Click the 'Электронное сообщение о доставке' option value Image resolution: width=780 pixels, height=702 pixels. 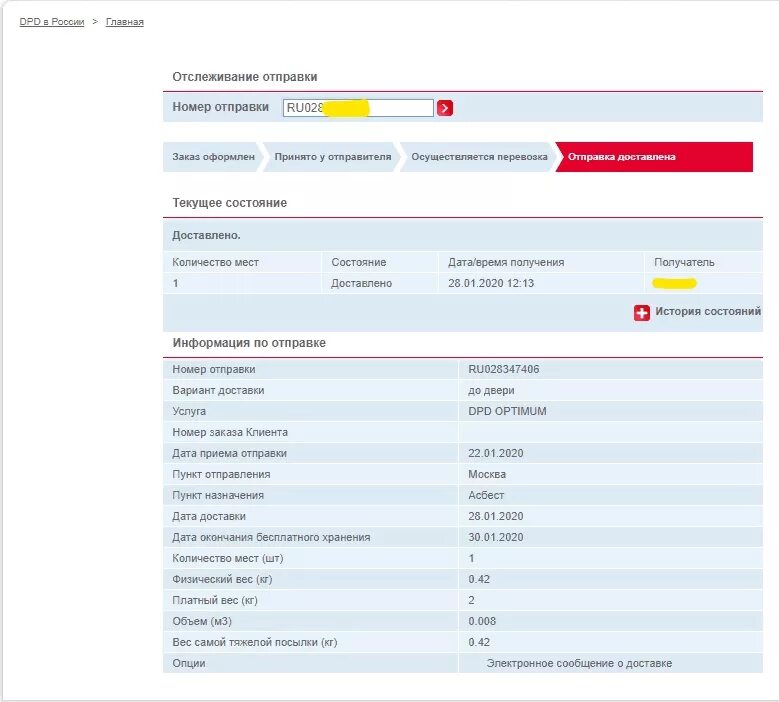click(x=579, y=663)
